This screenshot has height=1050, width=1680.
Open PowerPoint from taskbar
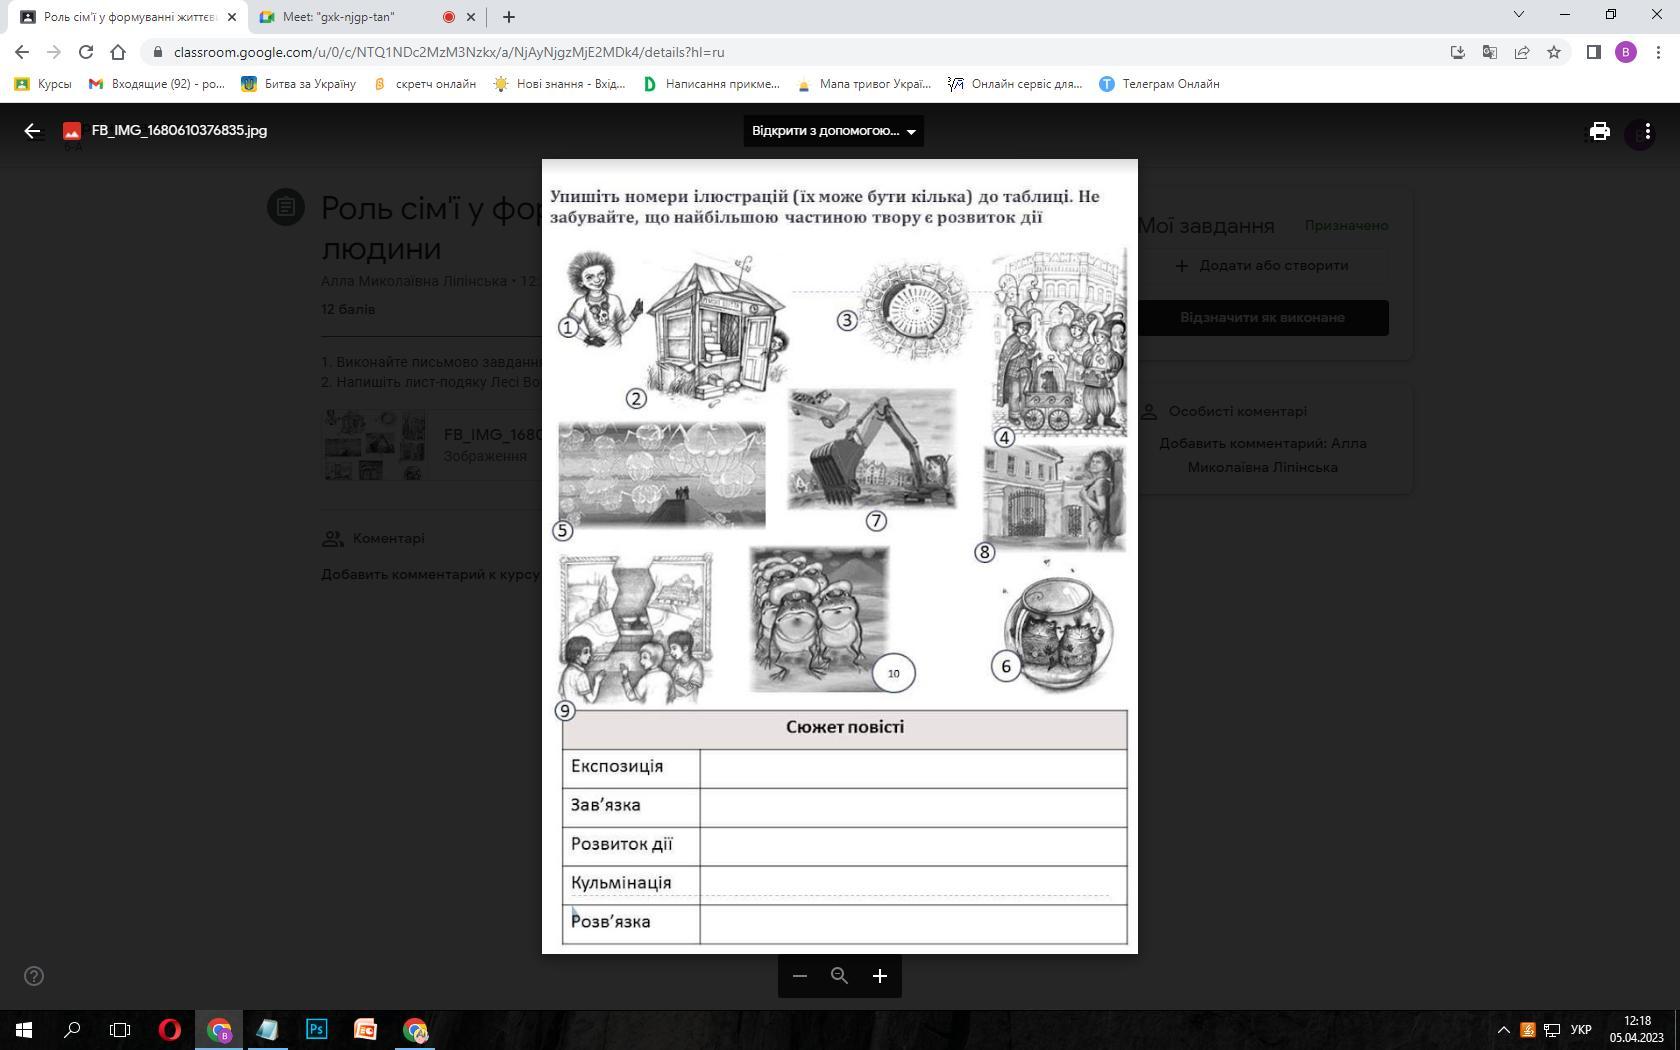[366, 1030]
